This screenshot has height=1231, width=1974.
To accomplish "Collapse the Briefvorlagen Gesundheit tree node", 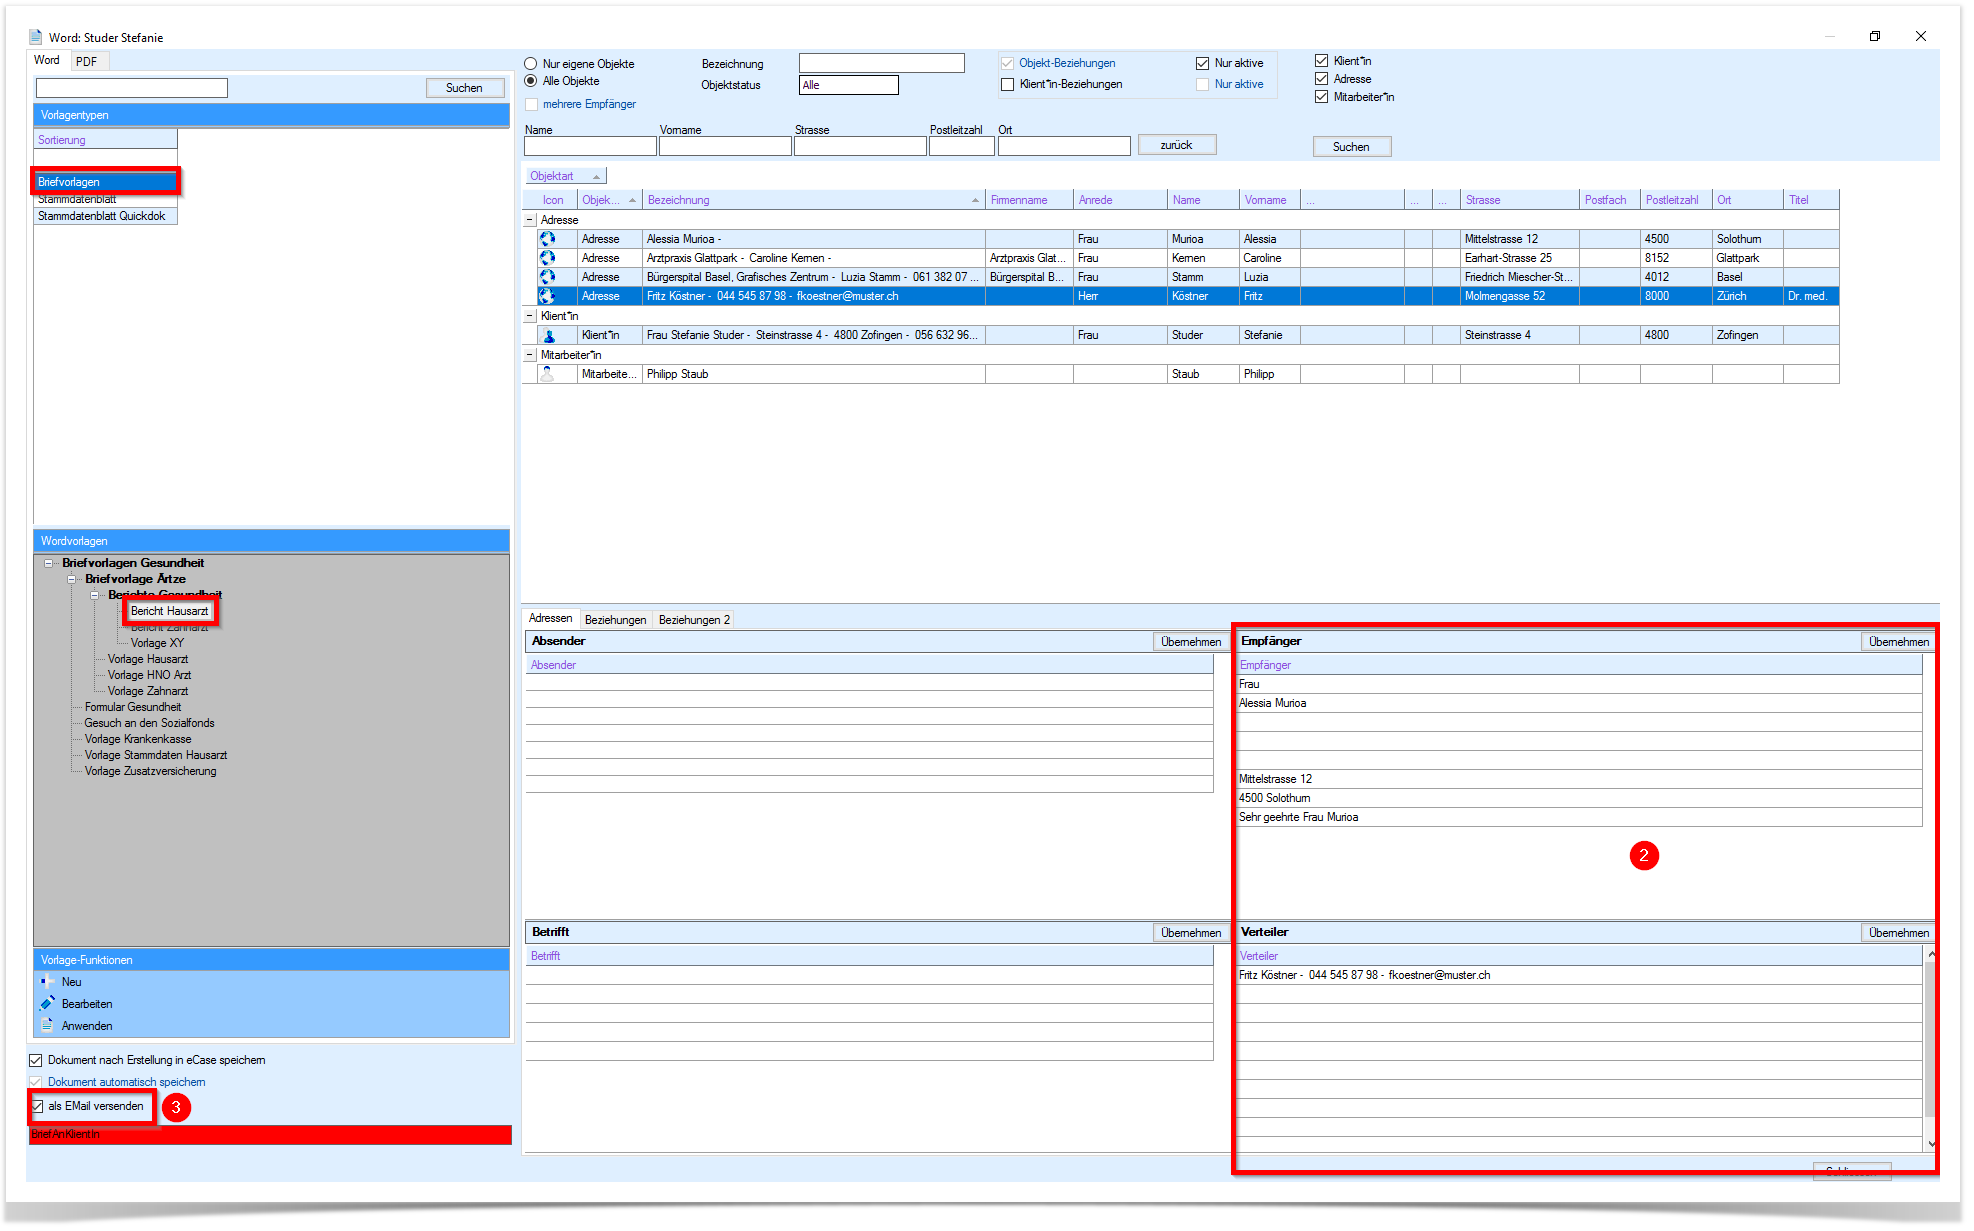I will [48, 563].
